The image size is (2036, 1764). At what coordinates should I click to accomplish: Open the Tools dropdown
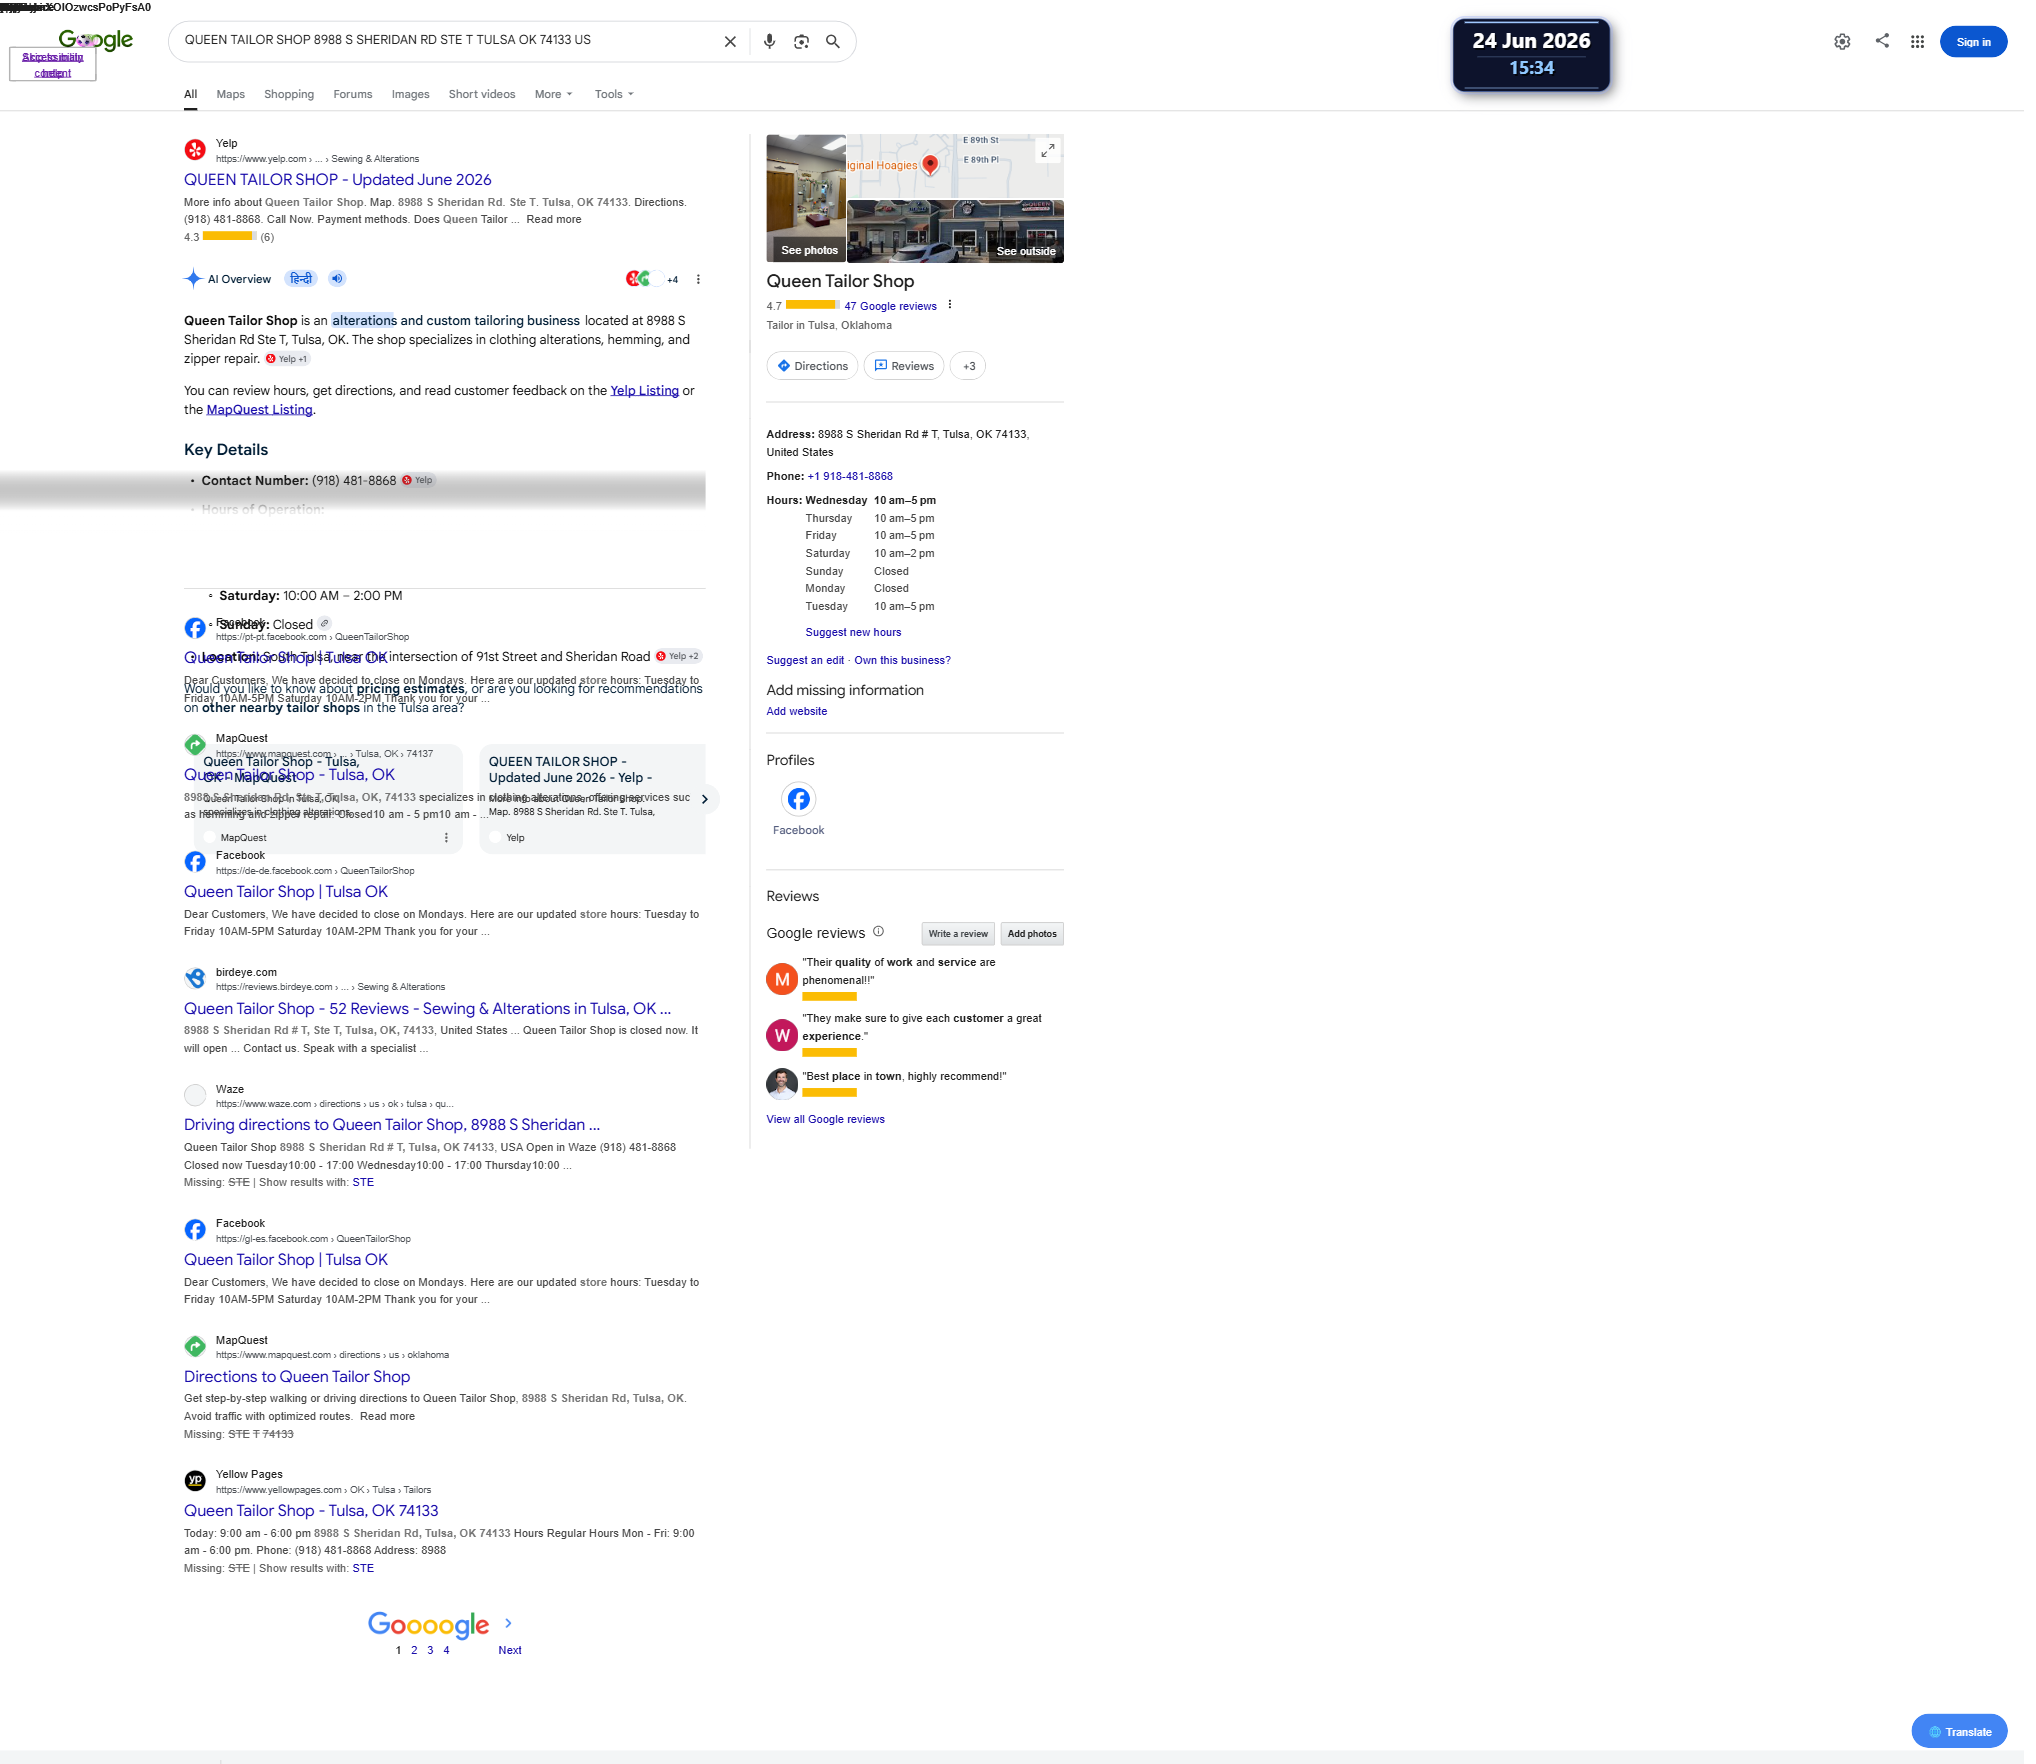(x=614, y=94)
